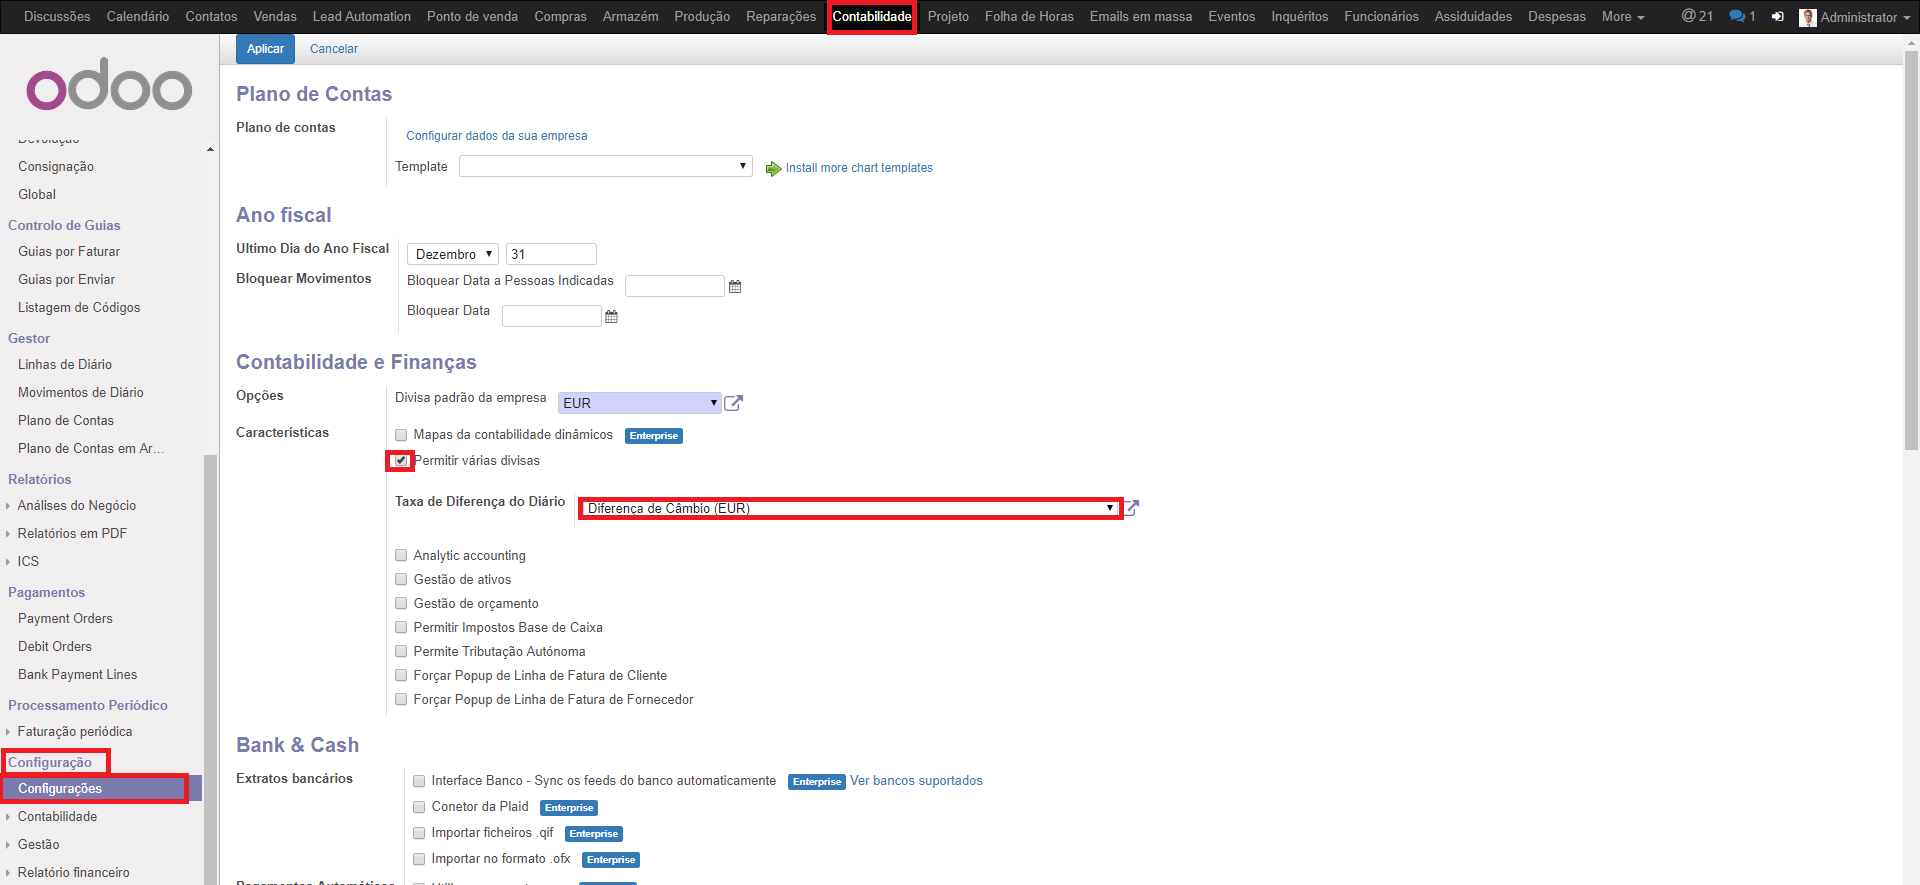1920x885 pixels.
Task: Open the Dezembro month dropdown
Action: pos(452,254)
